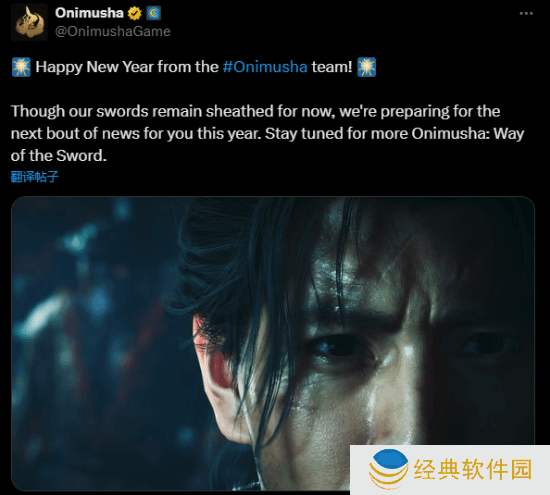Viewport: 550px width, 495px height.
Task: Open the three-dot more options menu
Action: point(526,13)
